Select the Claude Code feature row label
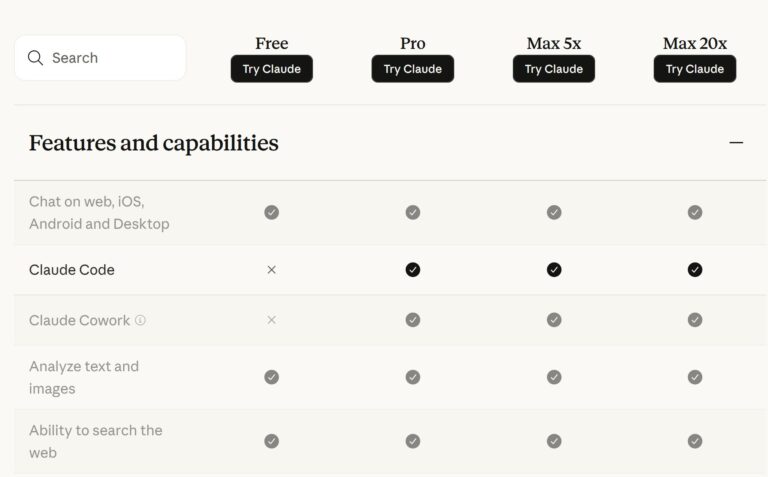 [72, 270]
